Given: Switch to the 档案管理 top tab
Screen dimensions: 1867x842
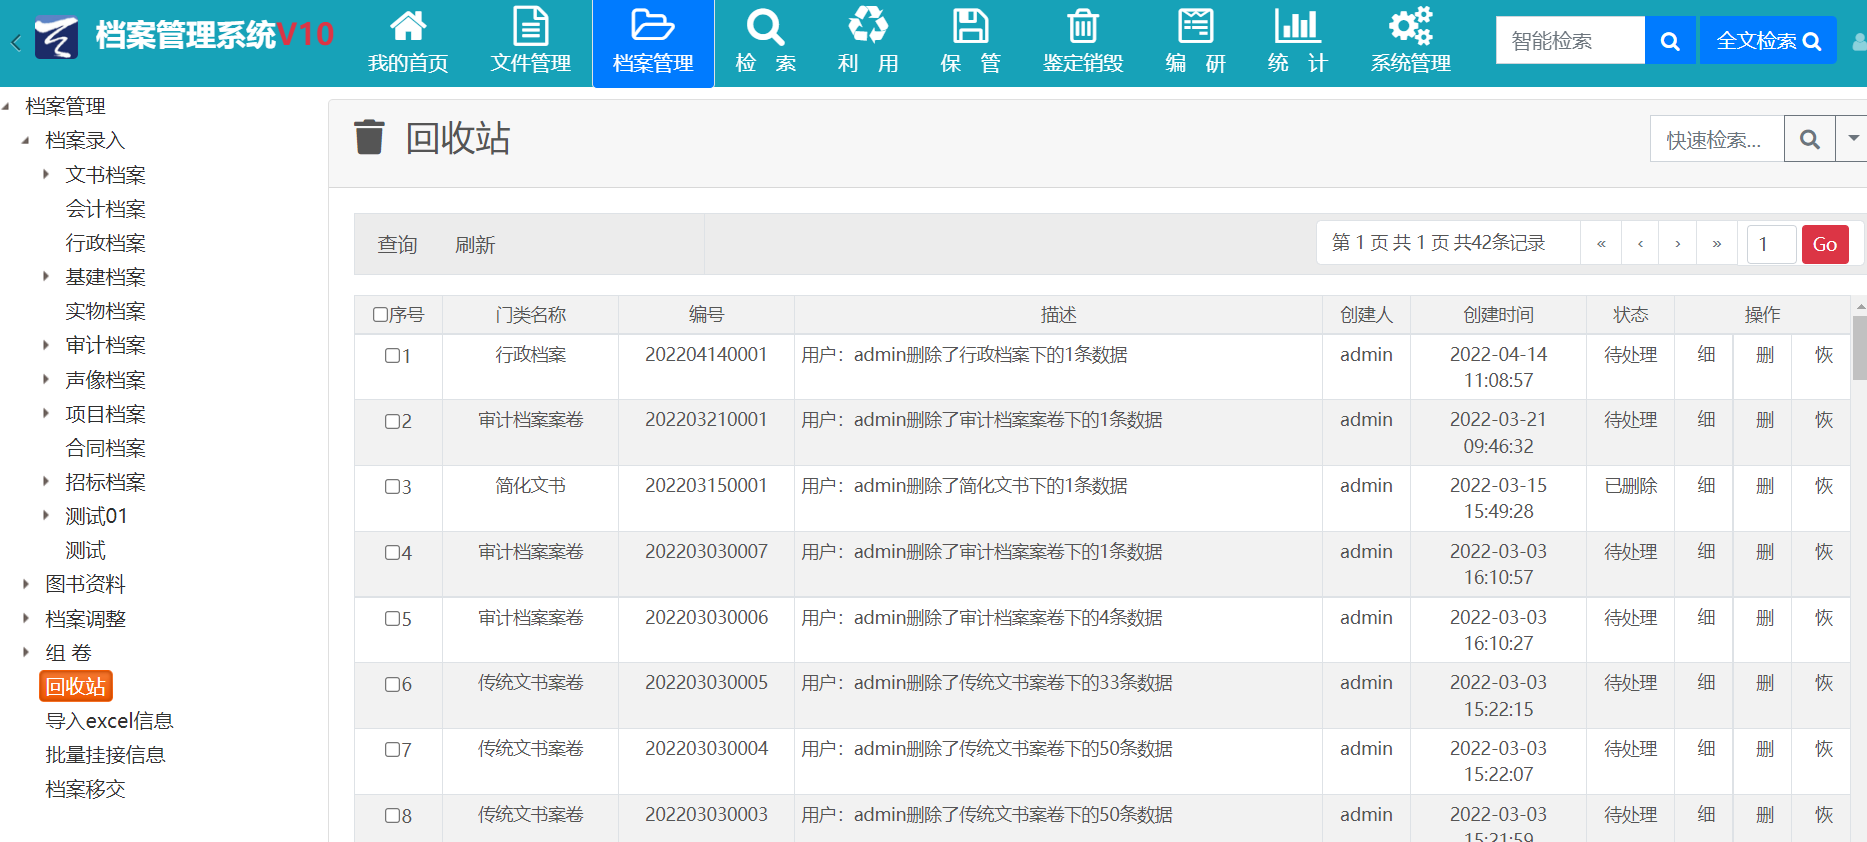Looking at the screenshot, I should click(653, 44).
